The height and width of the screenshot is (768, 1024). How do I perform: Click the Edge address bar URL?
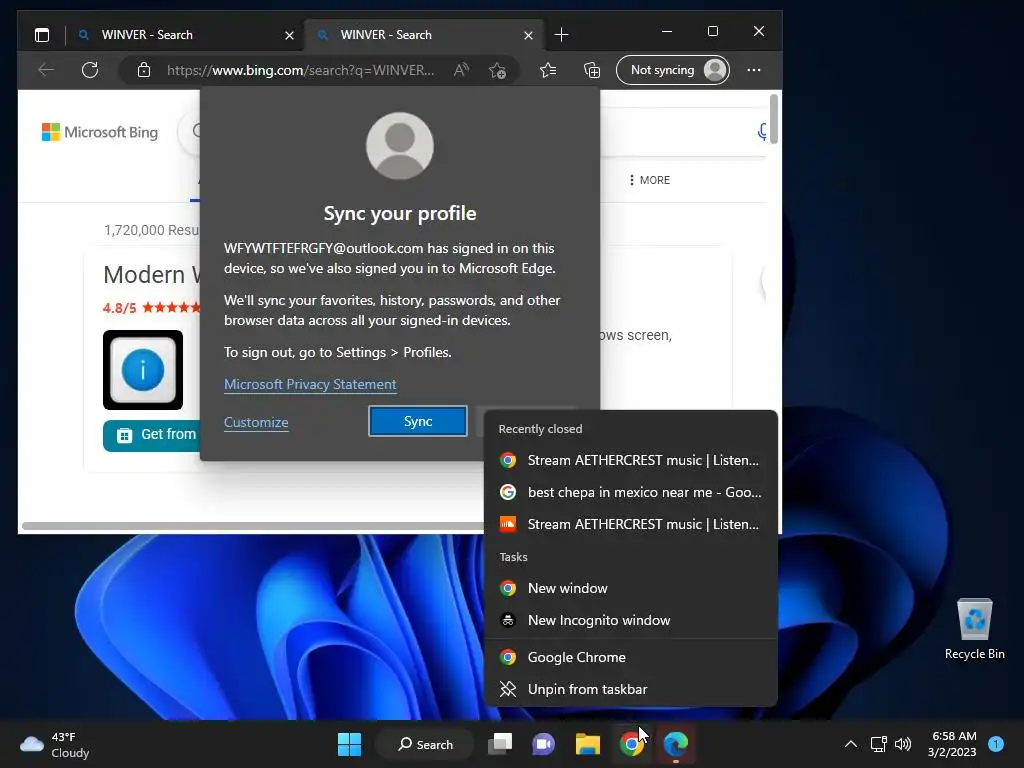[300, 70]
